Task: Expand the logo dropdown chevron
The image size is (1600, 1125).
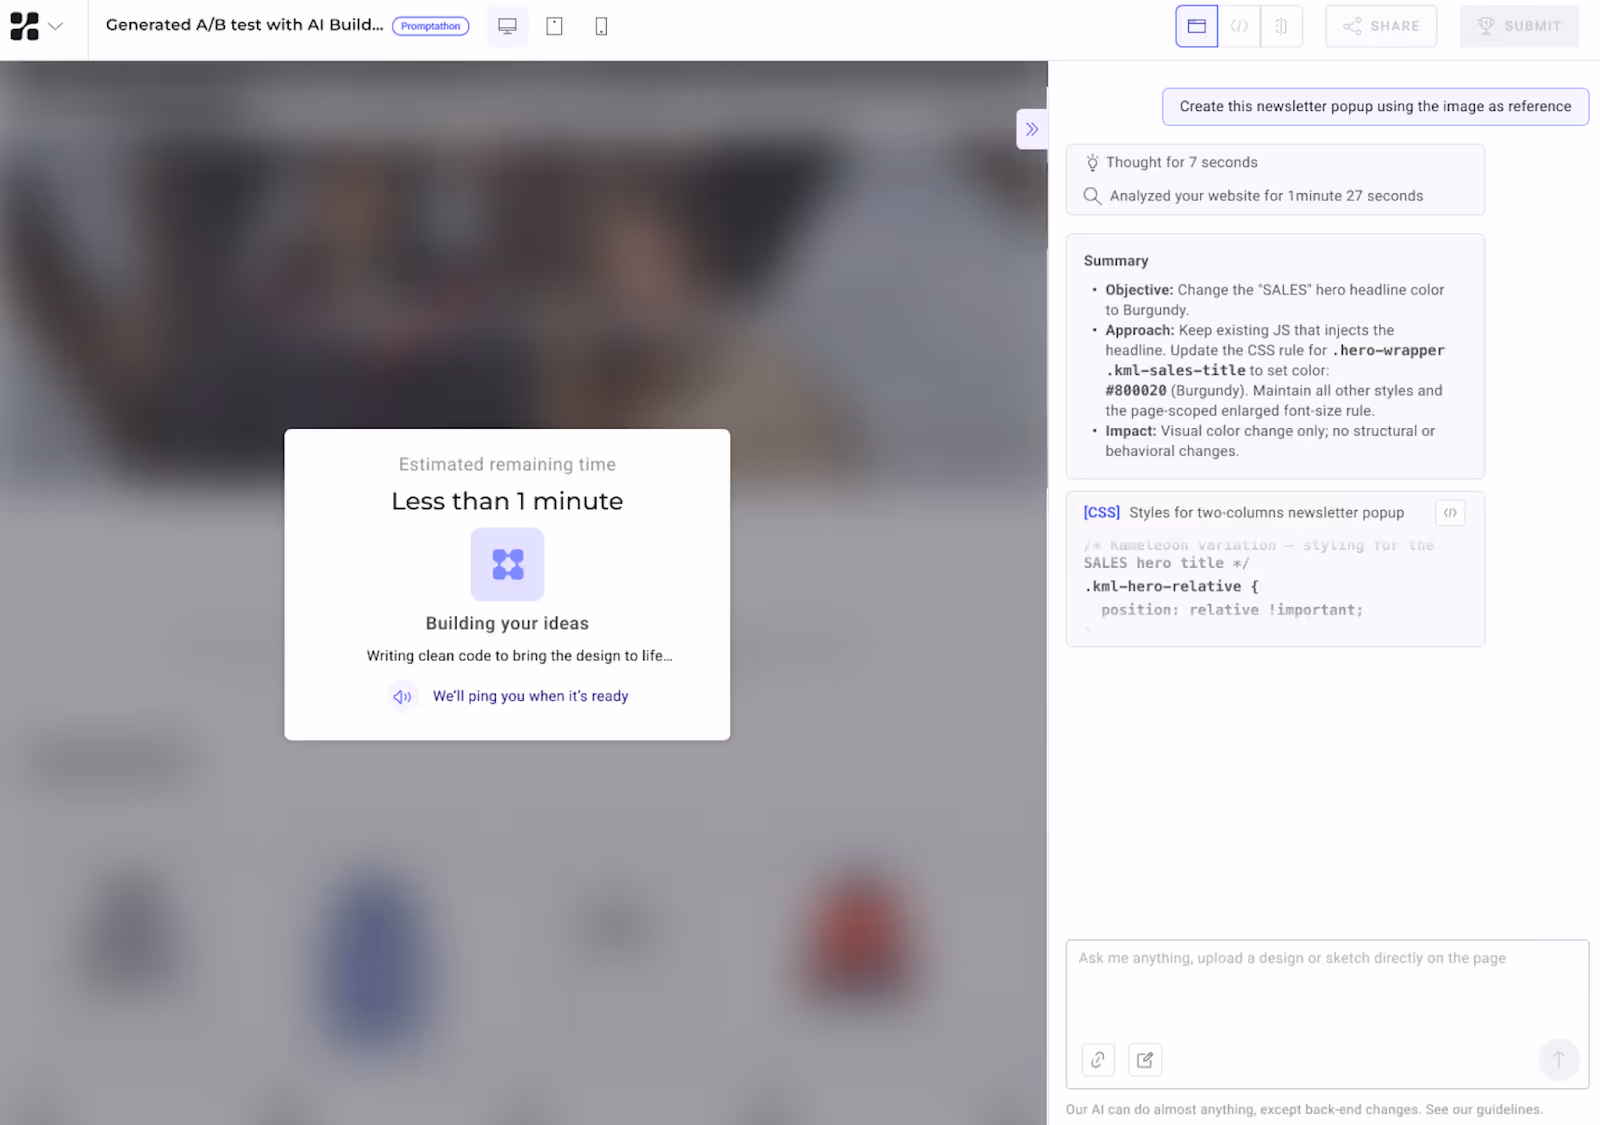Action: [x=56, y=26]
